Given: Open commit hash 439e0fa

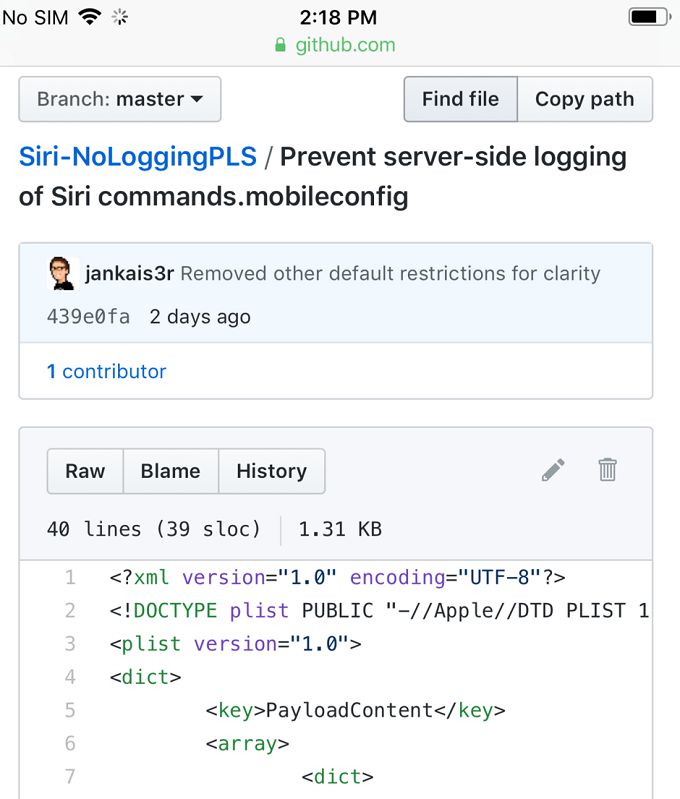Looking at the screenshot, I should pyautogui.click(x=88, y=317).
